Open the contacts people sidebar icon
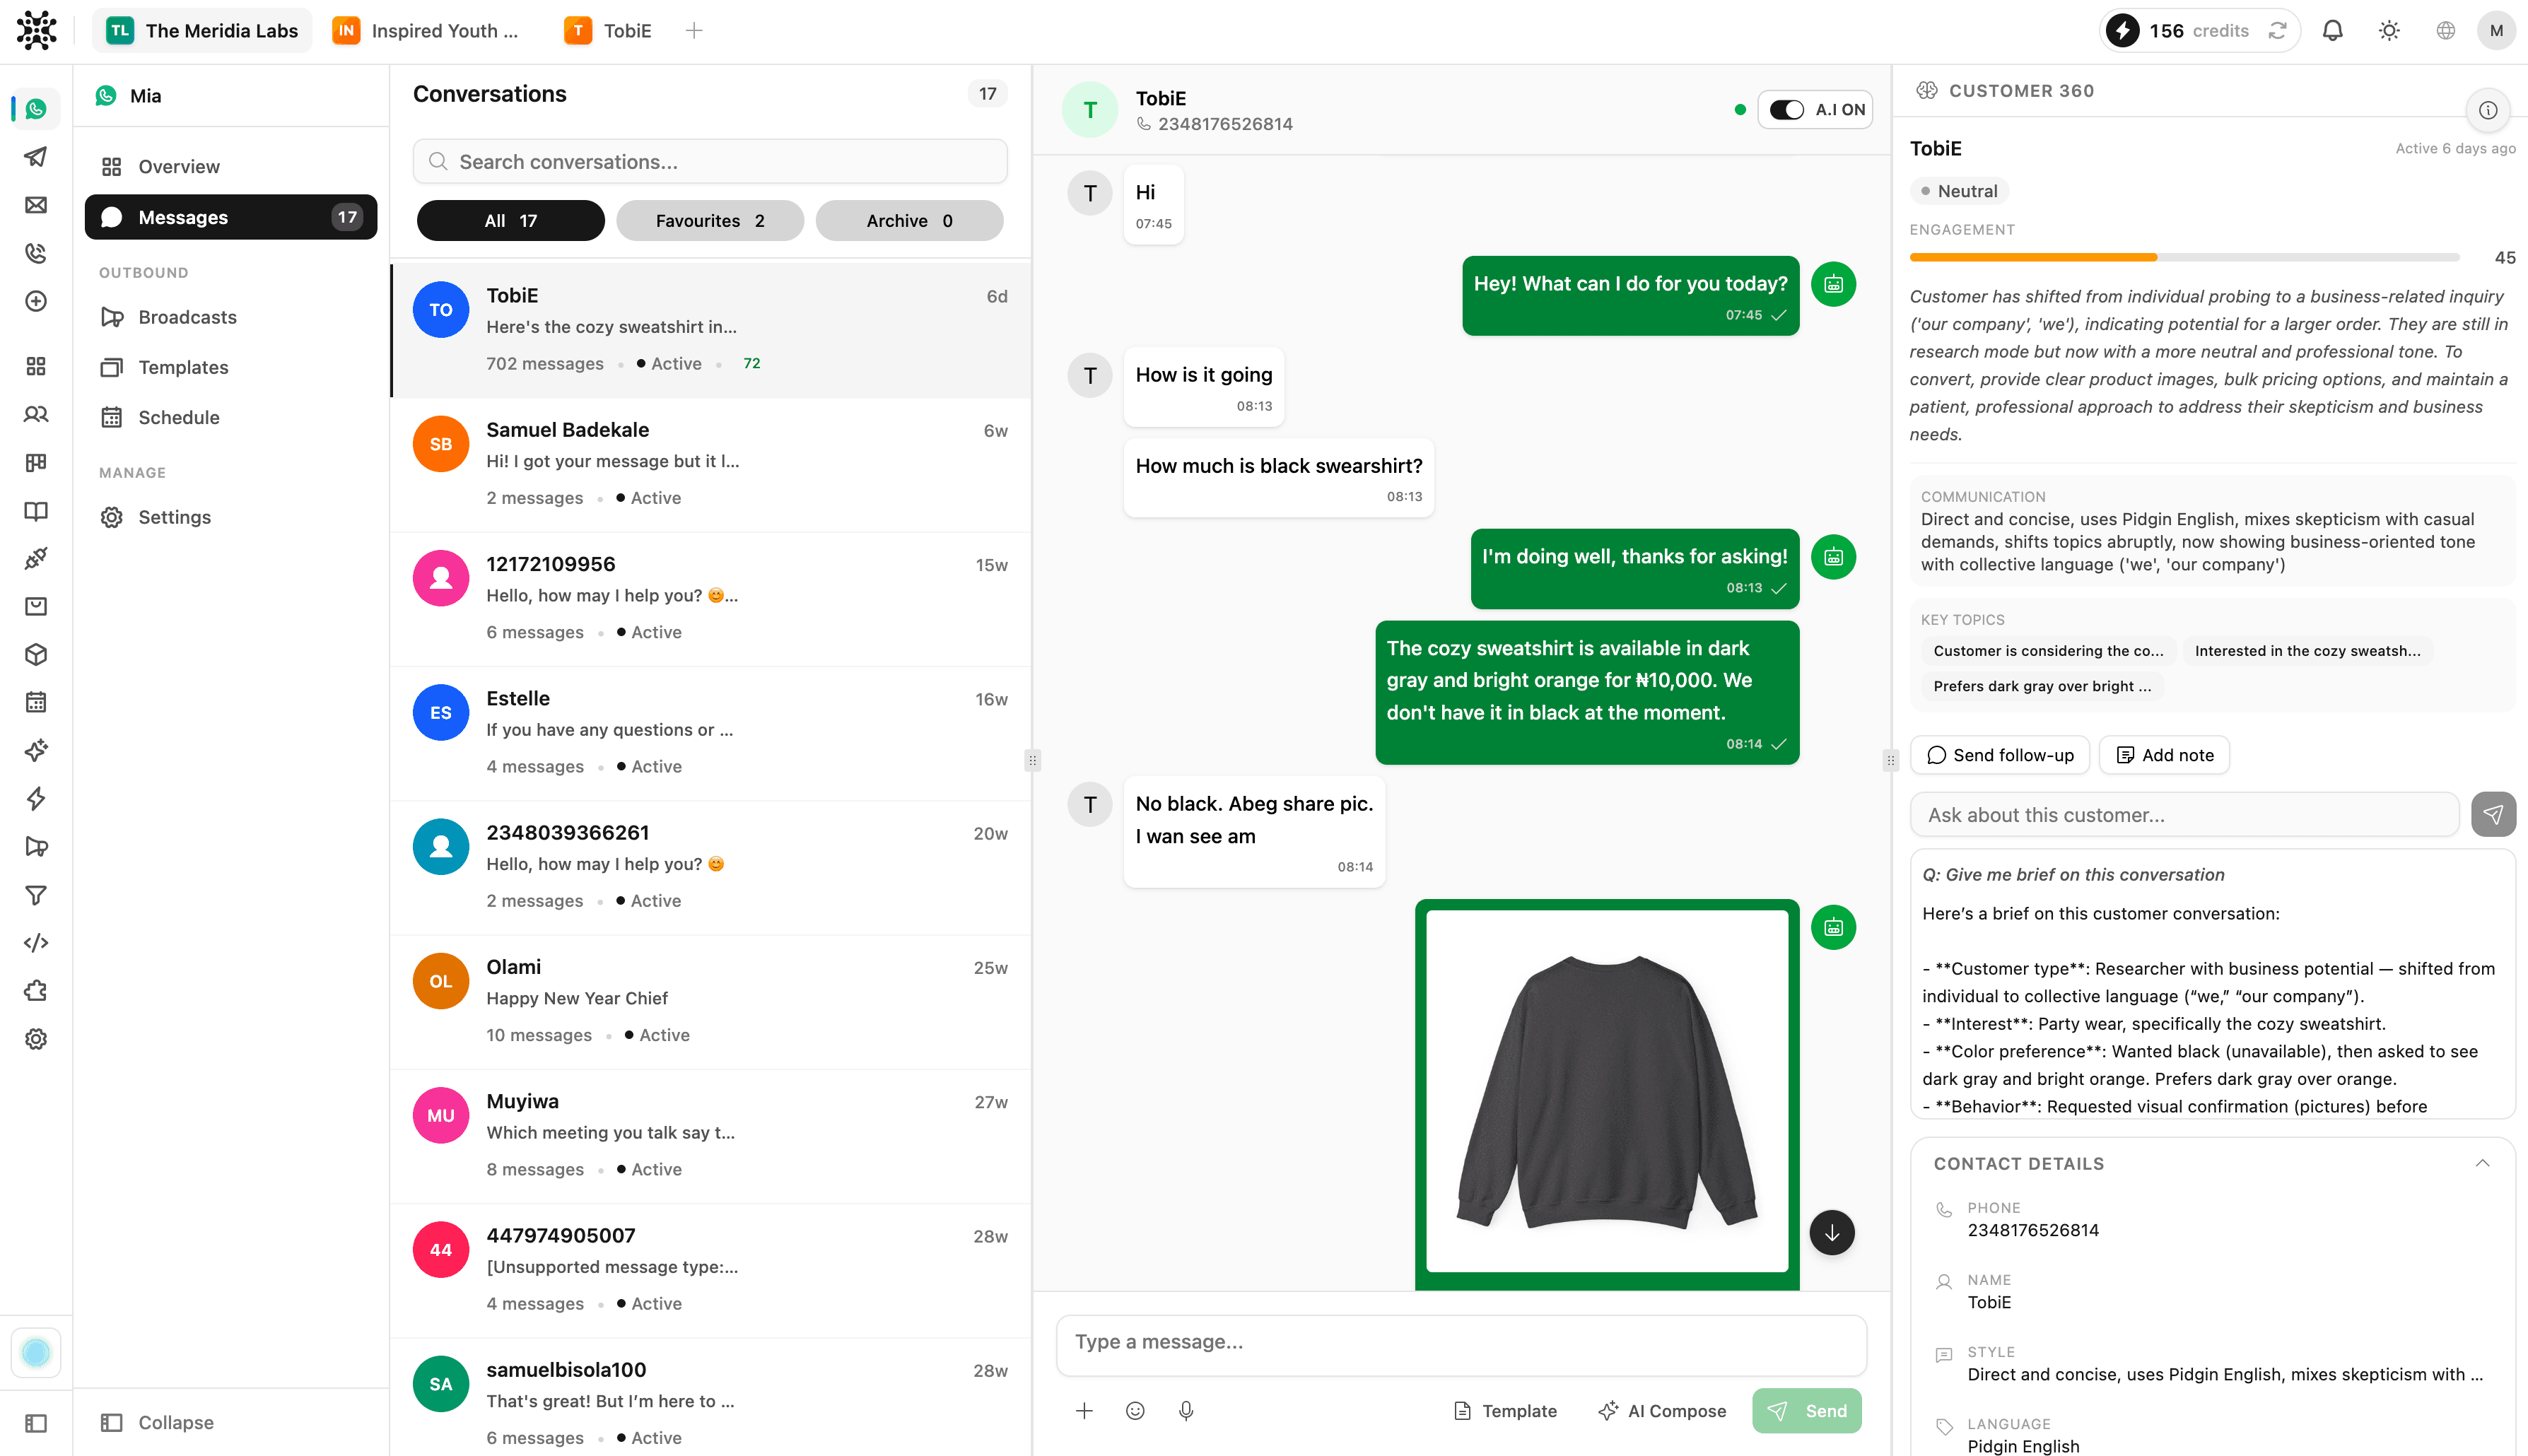This screenshot has height=1456, width=2528. coord(36,414)
